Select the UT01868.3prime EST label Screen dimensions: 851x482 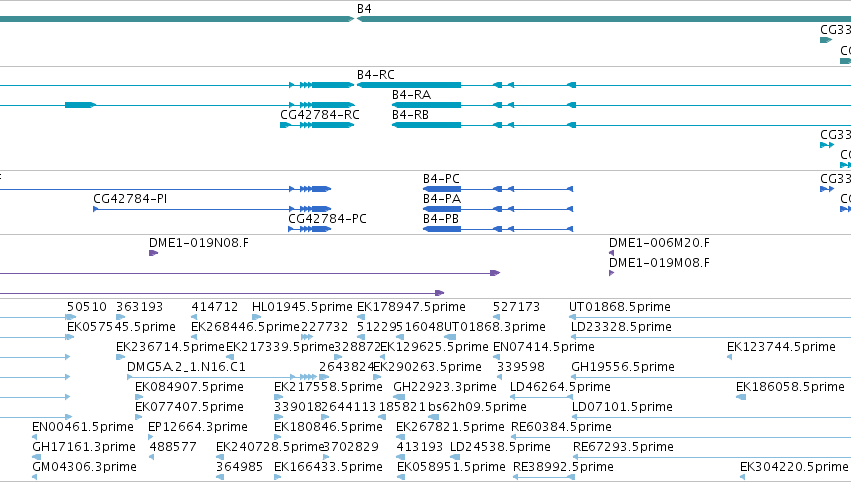495,327
